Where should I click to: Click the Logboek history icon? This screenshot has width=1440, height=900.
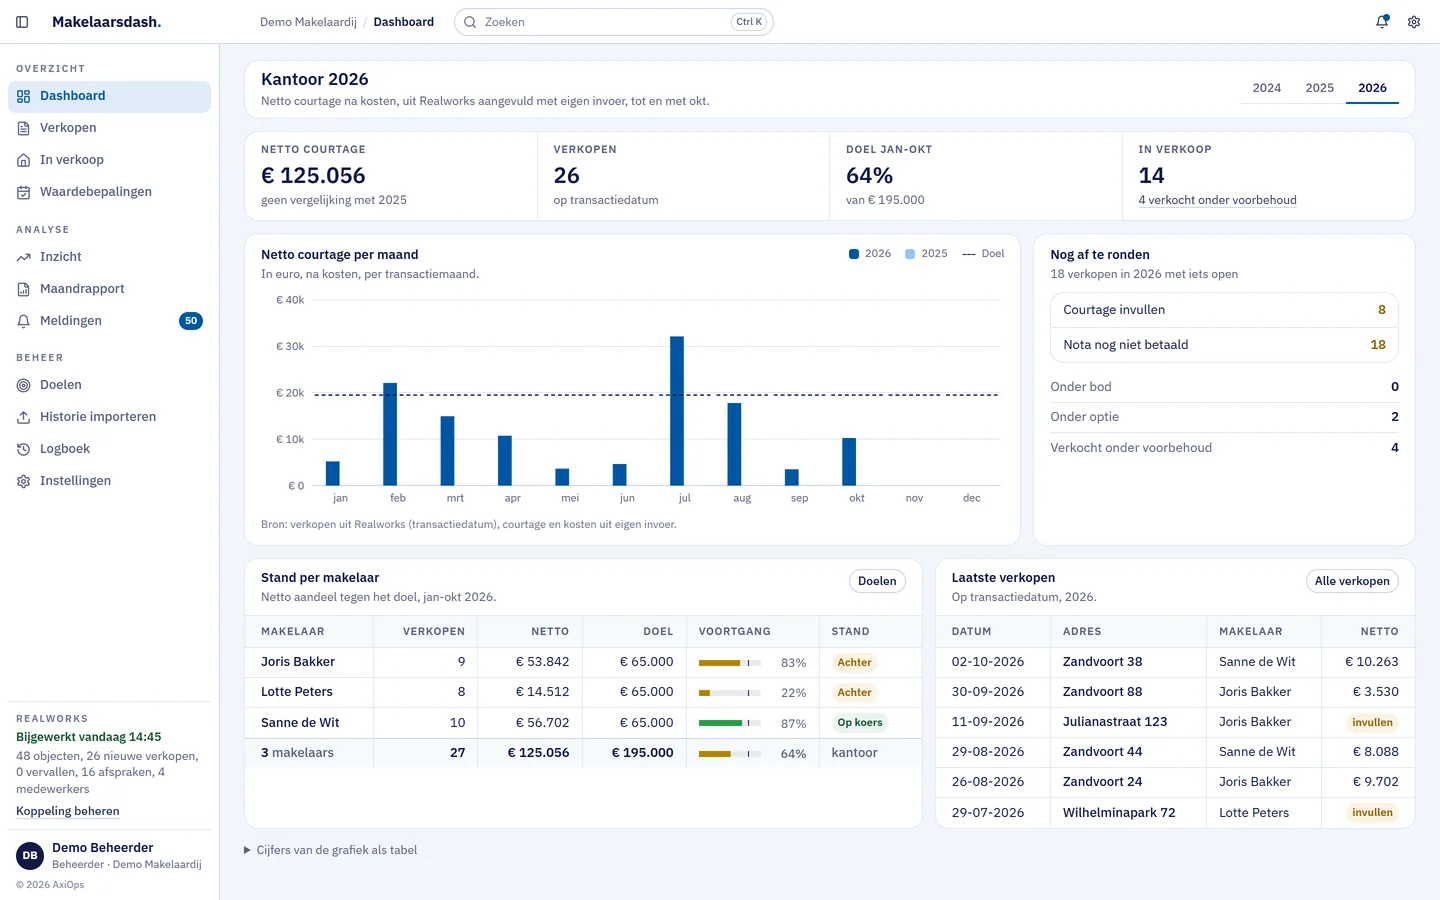24,450
